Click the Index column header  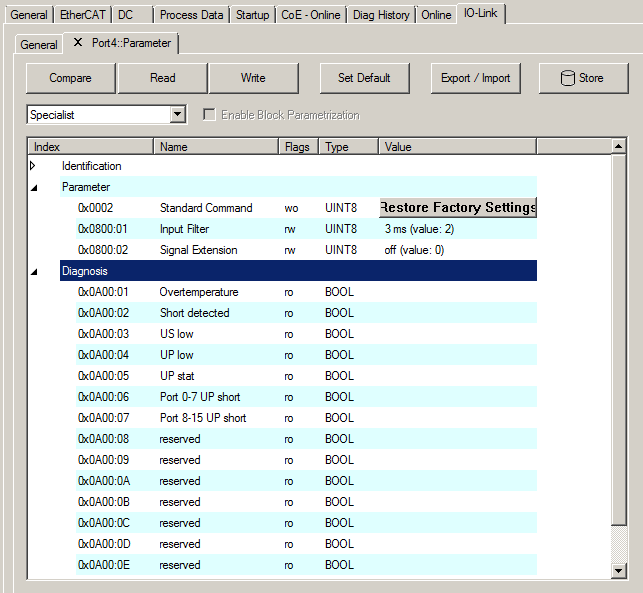91,147
